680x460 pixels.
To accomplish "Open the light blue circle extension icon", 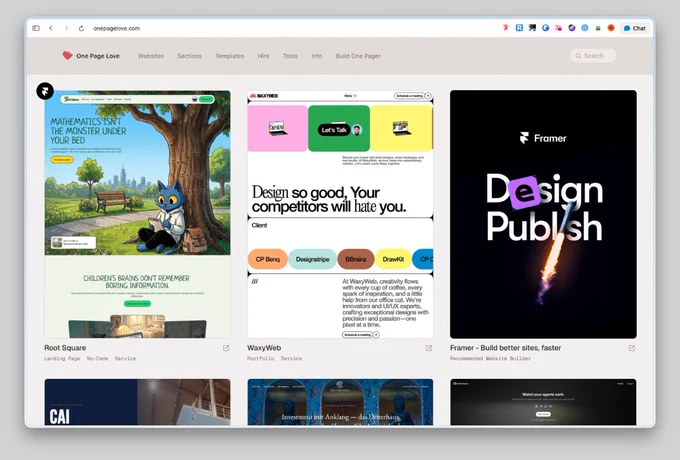I will 585,28.
